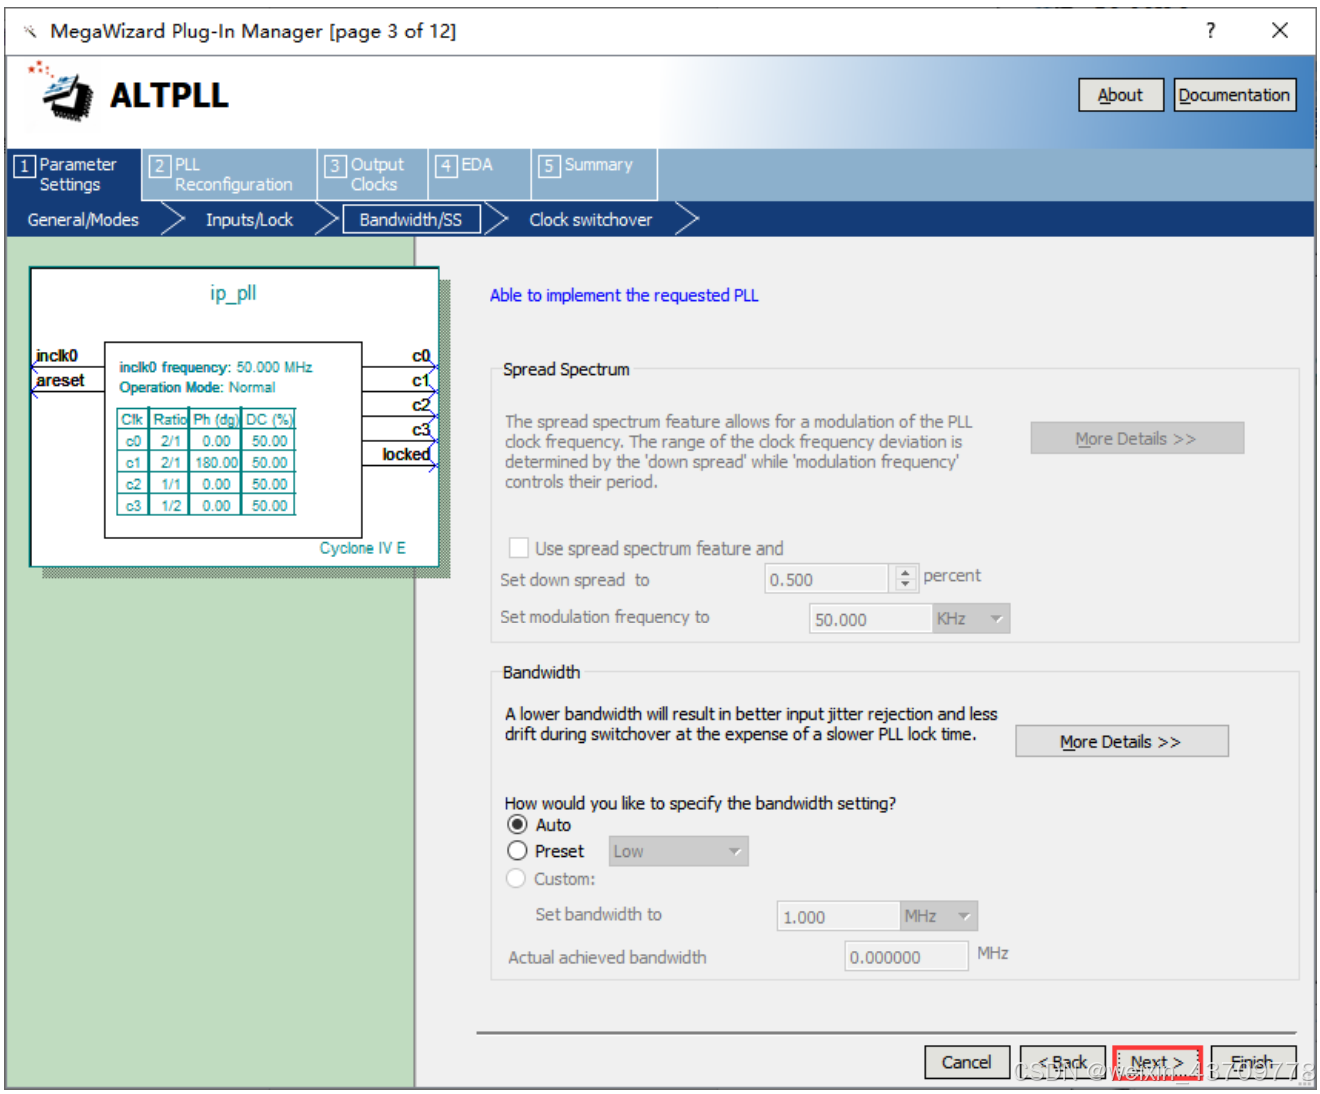Click the areset port label in diagram
Viewport: 1320px width, 1094px height.
pos(60,380)
